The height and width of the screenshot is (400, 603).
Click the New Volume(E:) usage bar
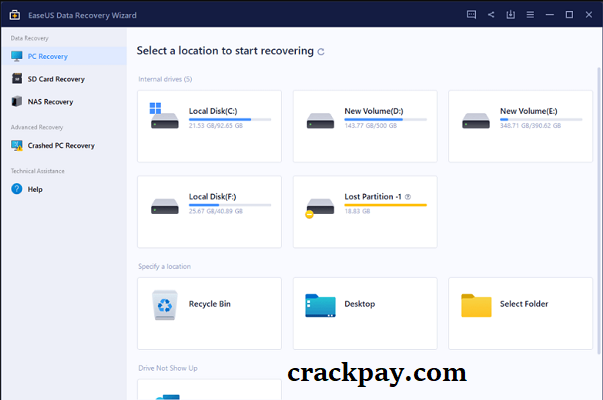click(x=541, y=120)
